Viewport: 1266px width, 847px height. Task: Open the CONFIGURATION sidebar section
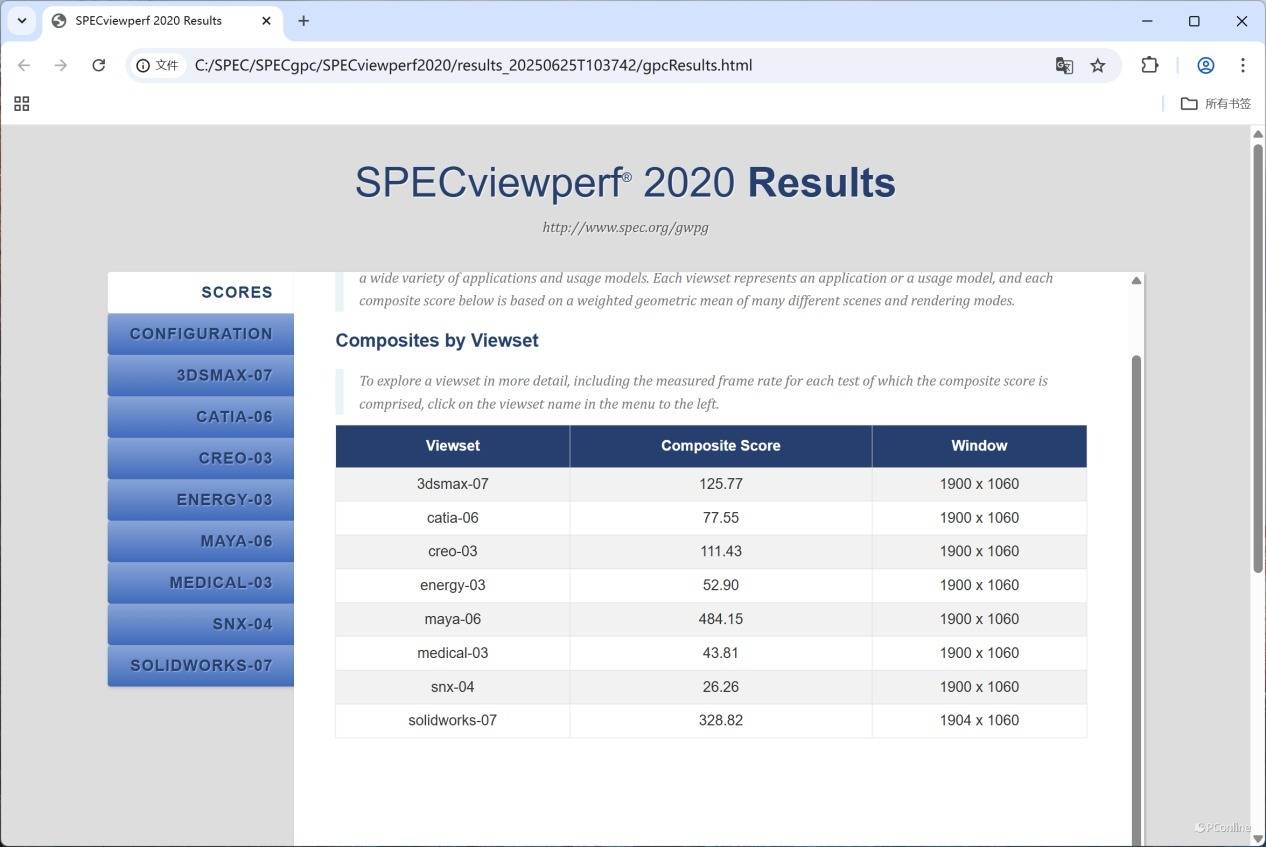(x=201, y=334)
